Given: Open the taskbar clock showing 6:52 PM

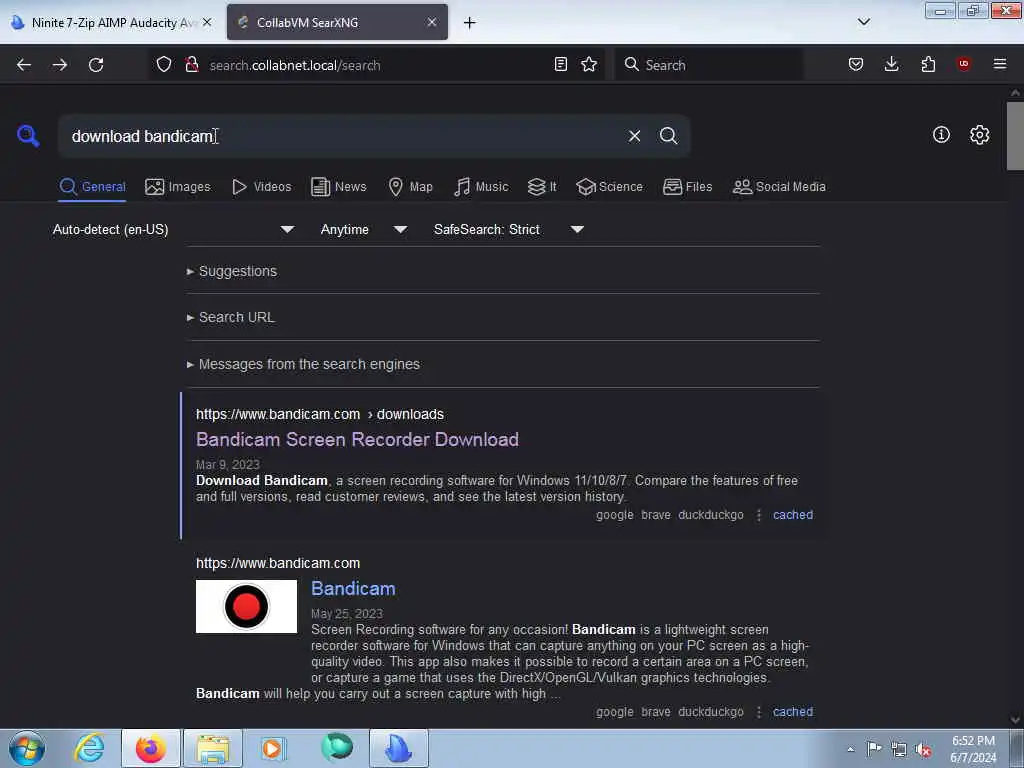Looking at the screenshot, I should 973,749.
